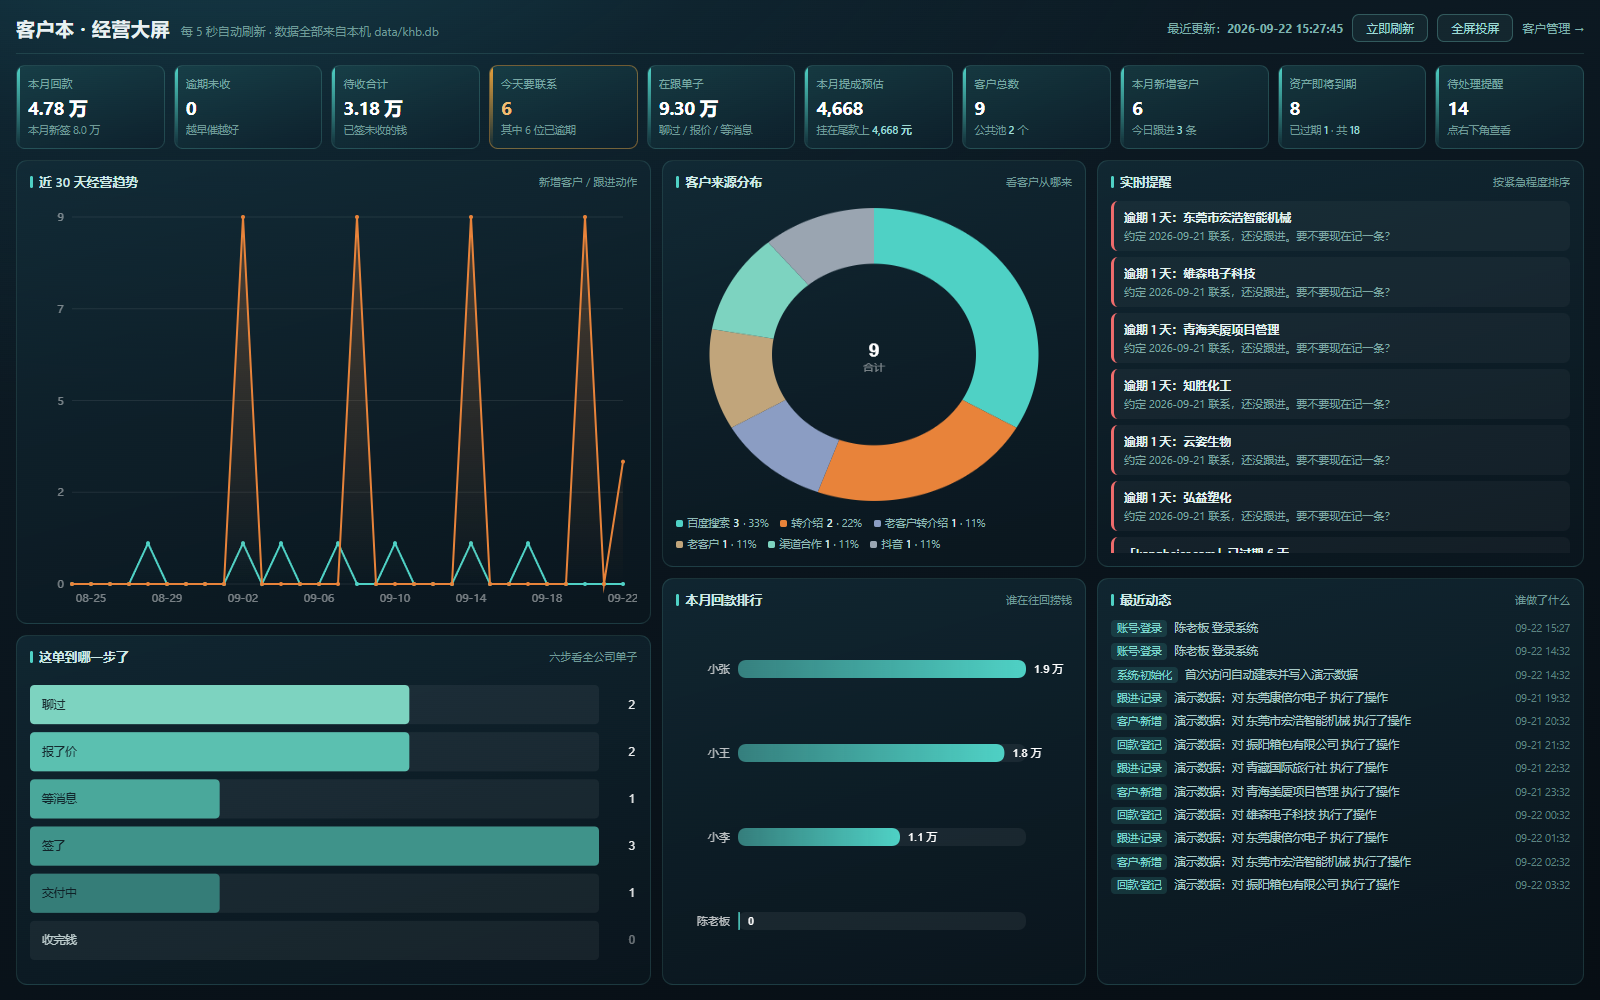Open the overdue reminder for 东莞市宏浩智能机械
Screen dimensions: 1600x1000
pos(1340,226)
